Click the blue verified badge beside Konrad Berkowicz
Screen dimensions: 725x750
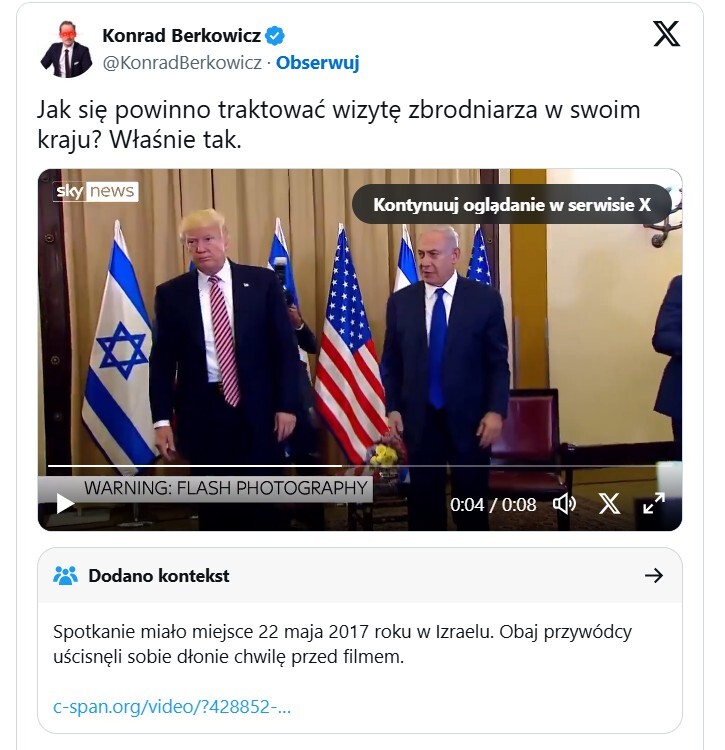click(275, 36)
